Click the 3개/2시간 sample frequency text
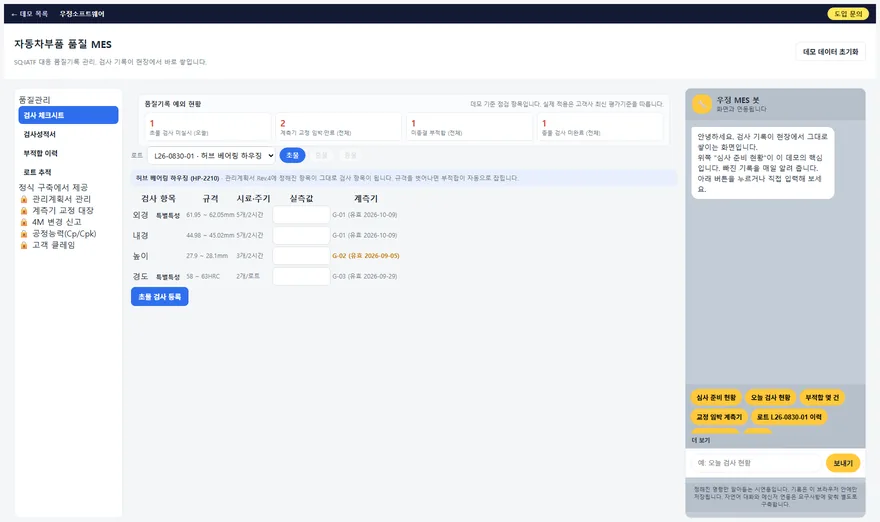This screenshot has height=522, width=880. tap(250, 256)
